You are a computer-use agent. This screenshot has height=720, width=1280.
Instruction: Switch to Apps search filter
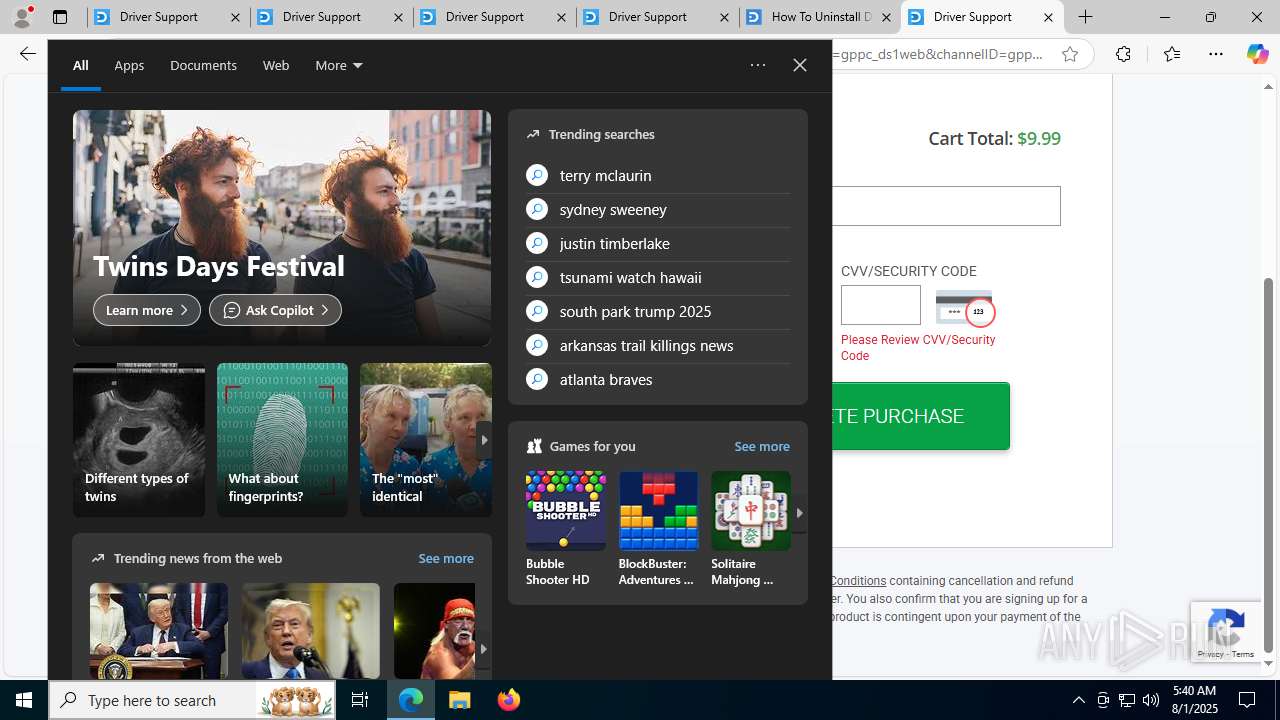click(x=129, y=65)
